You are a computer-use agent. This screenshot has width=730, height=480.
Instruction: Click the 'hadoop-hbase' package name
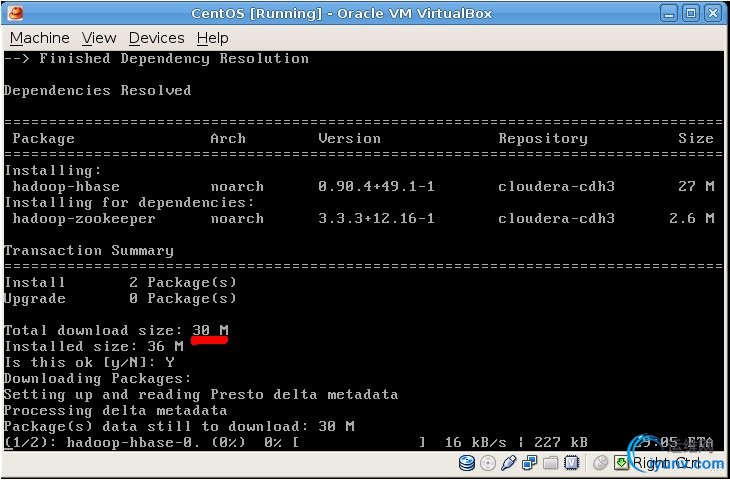tap(66, 187)
